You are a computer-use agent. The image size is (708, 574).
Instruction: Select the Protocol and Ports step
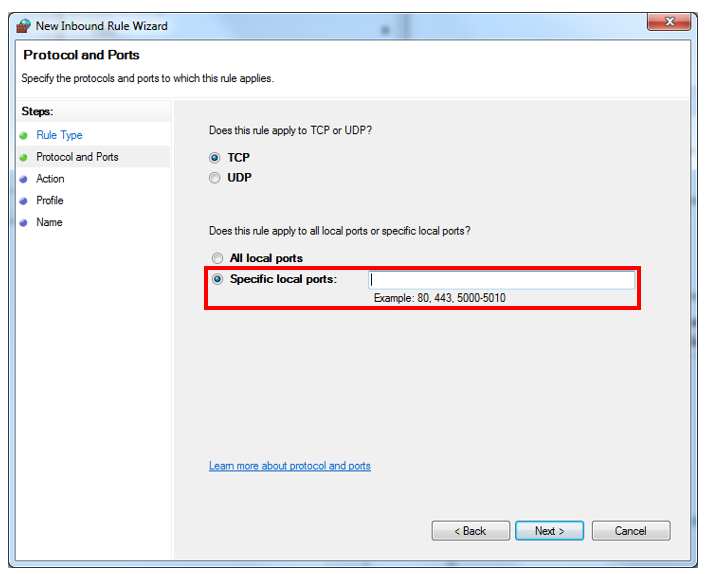[x=77, y=157]
